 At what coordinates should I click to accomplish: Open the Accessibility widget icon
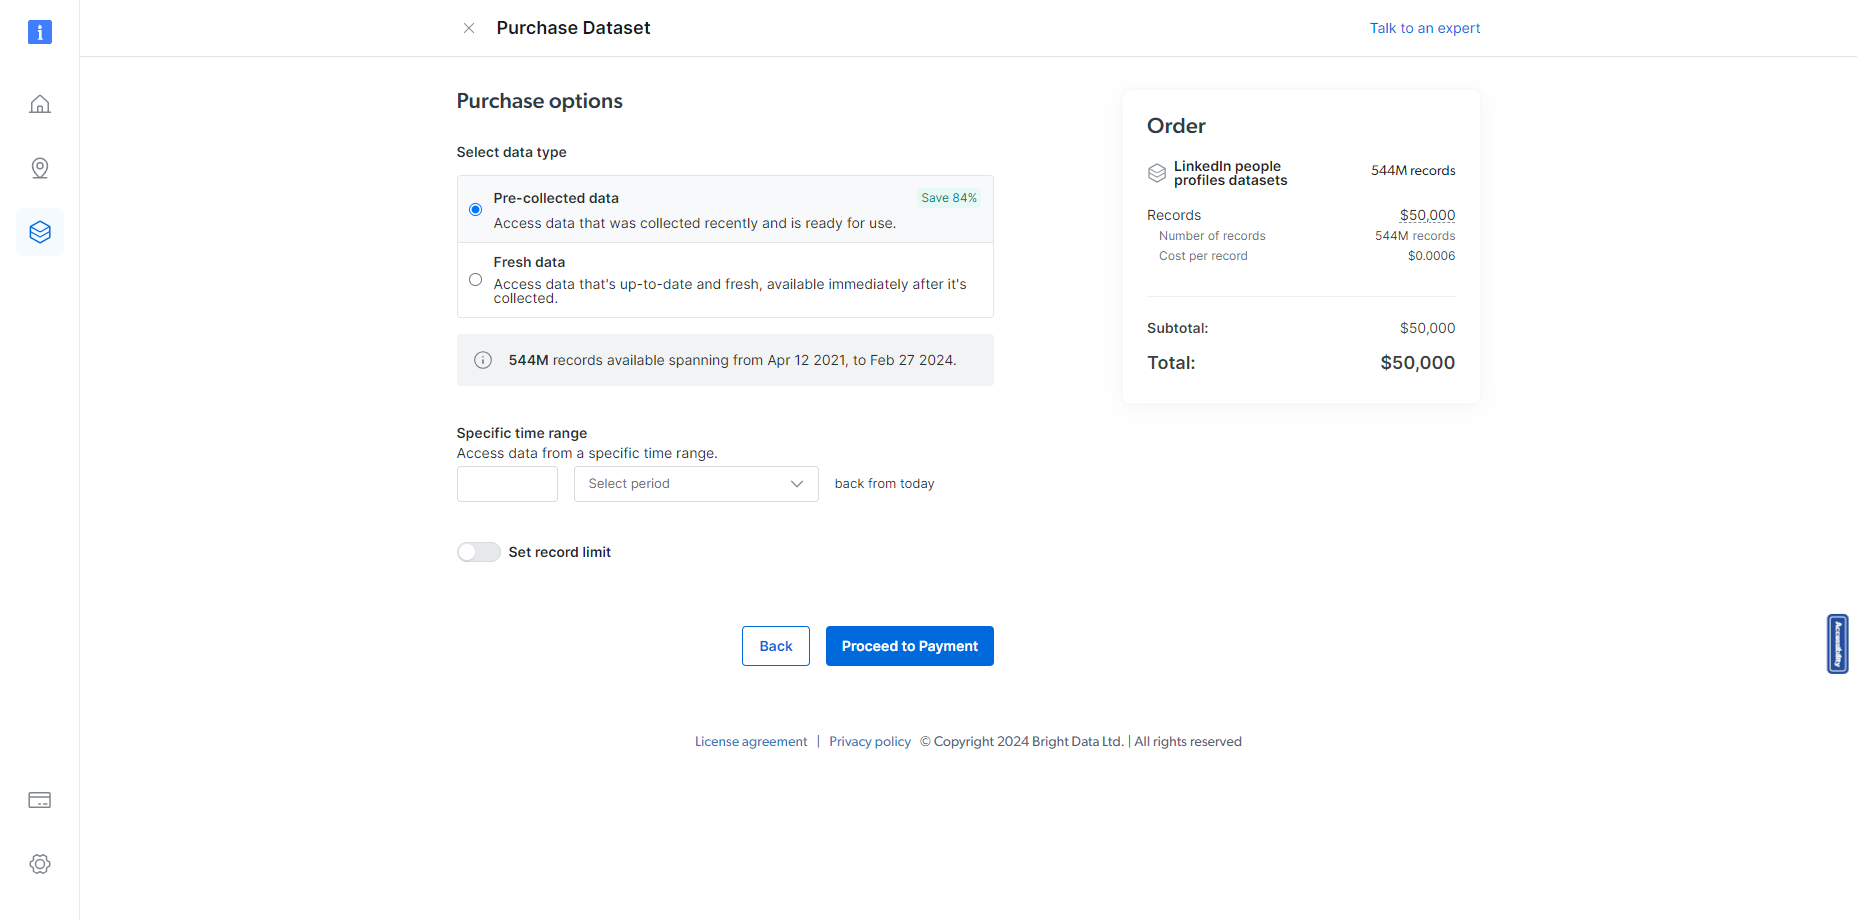(1837, 644)
